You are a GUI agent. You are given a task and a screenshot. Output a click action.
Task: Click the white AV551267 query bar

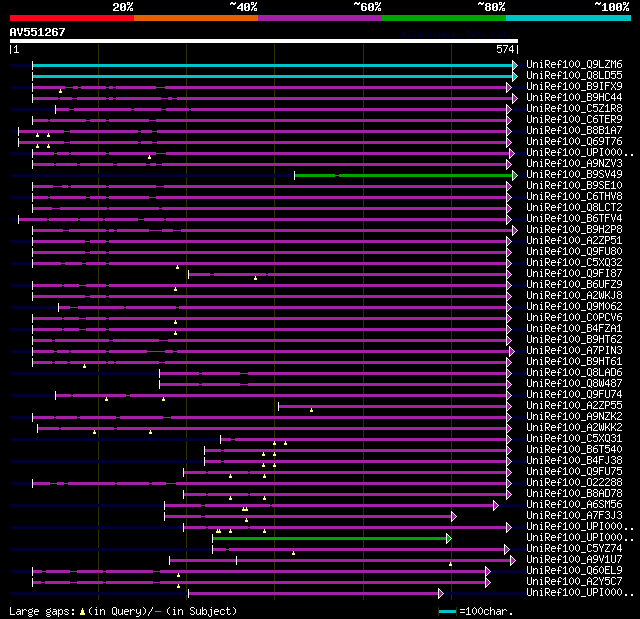[x=264, y=41]
